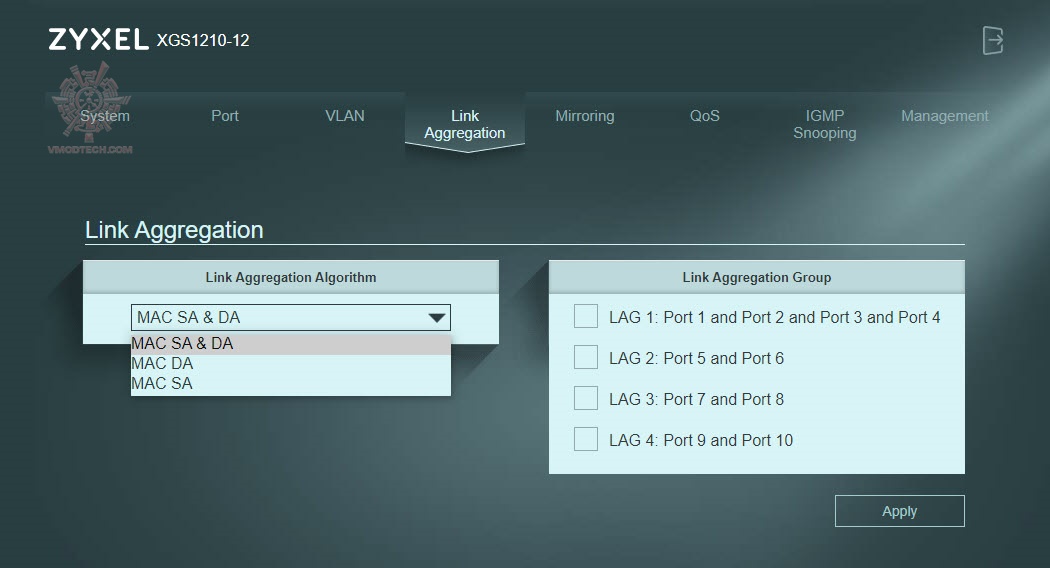This screenshot has height=568, width=1050.
Task: Click the Link Aggregation Group header
Action: coord(757,277)
